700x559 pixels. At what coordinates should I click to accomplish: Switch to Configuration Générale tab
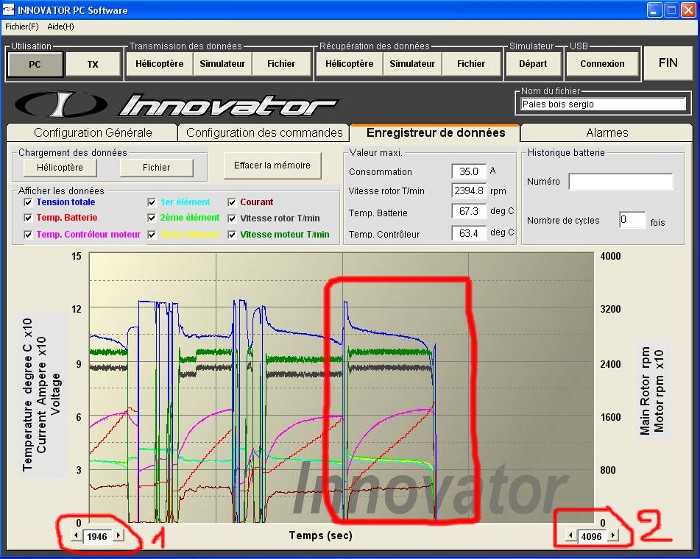click(93, 133)
